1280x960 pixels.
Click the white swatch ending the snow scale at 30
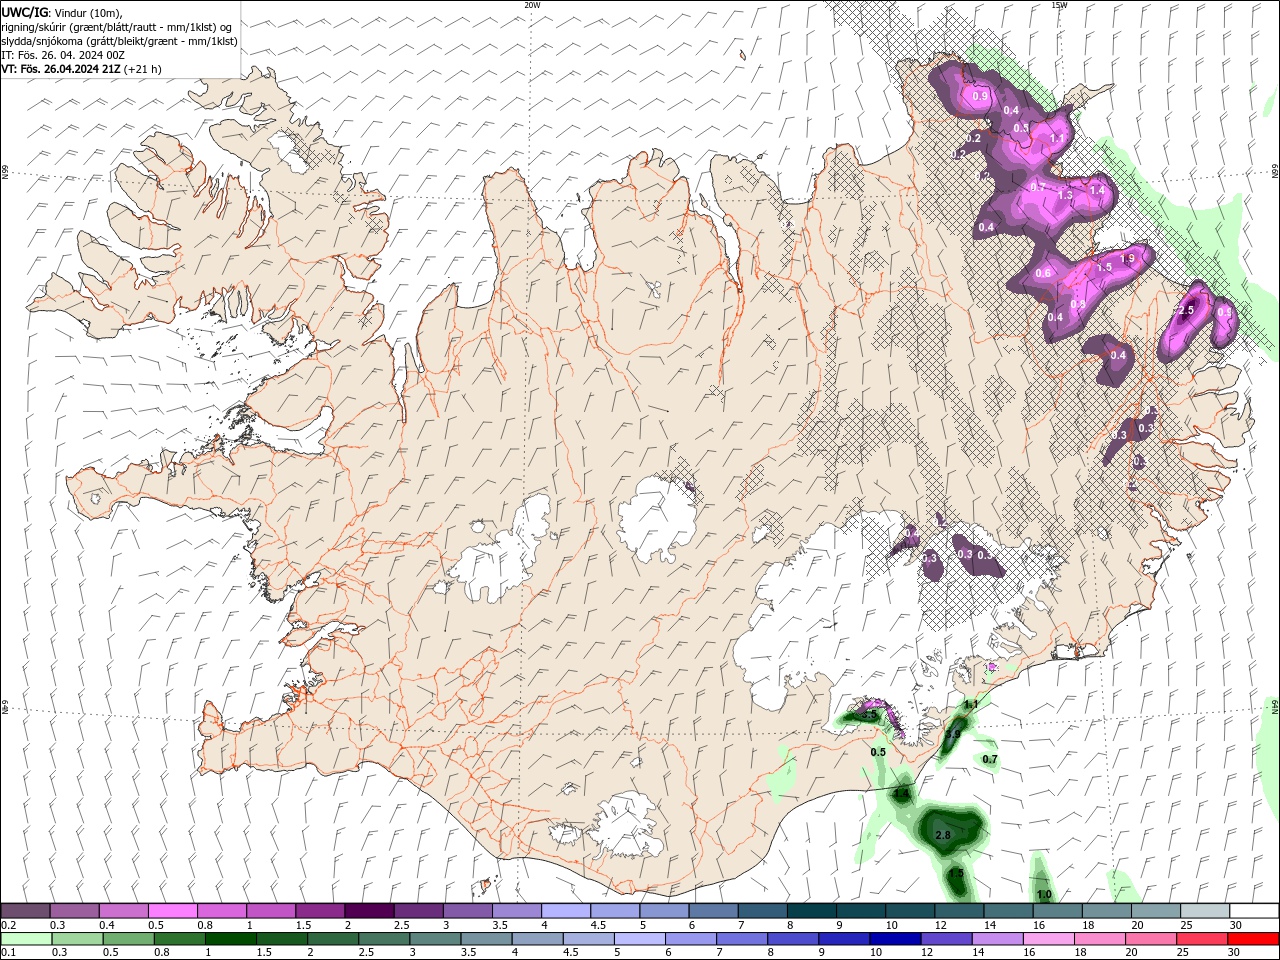(x=1255, y=911)
